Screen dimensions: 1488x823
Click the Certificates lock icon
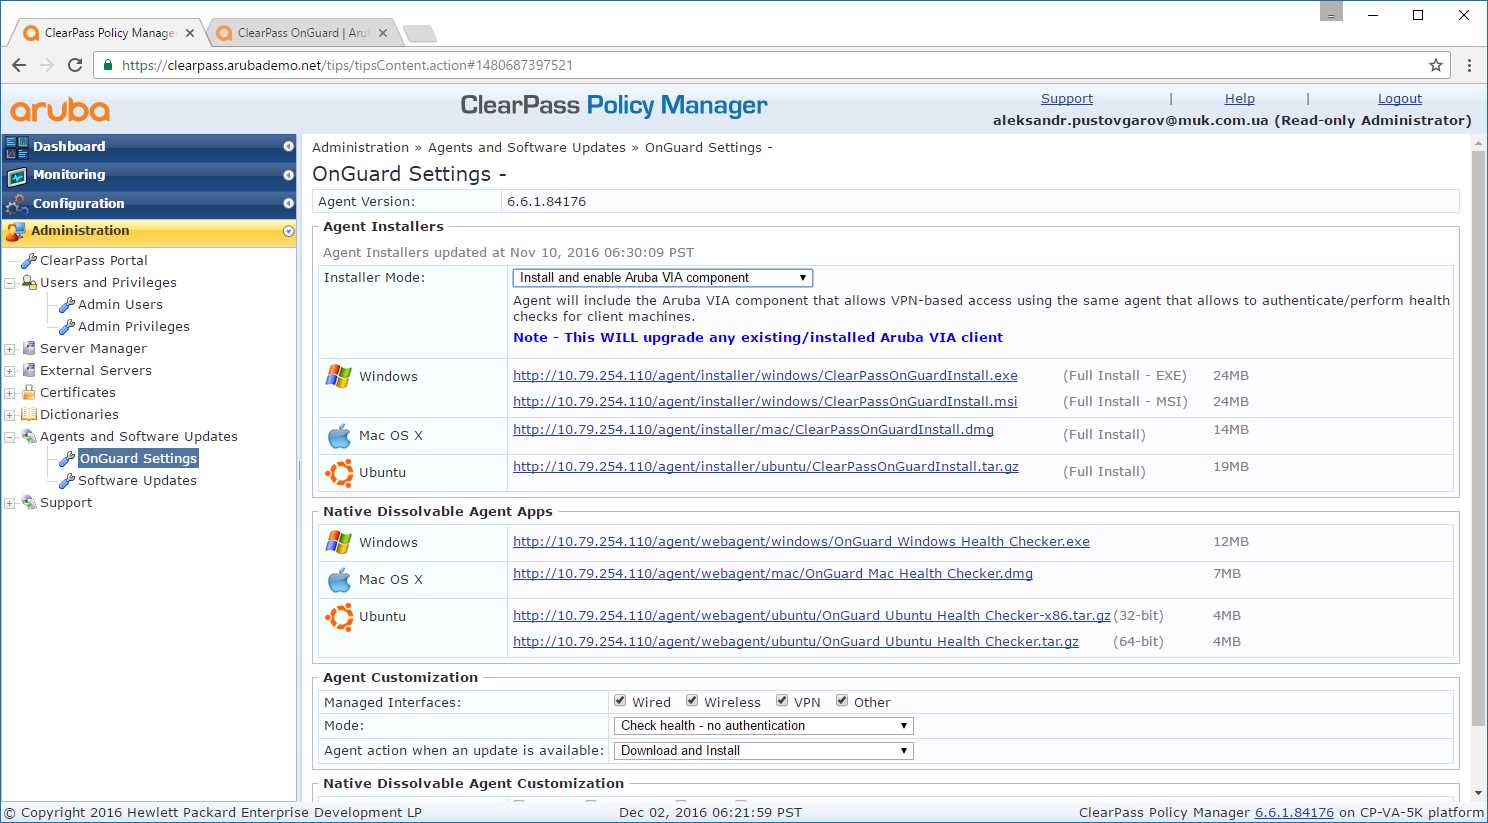pos(29,392)
